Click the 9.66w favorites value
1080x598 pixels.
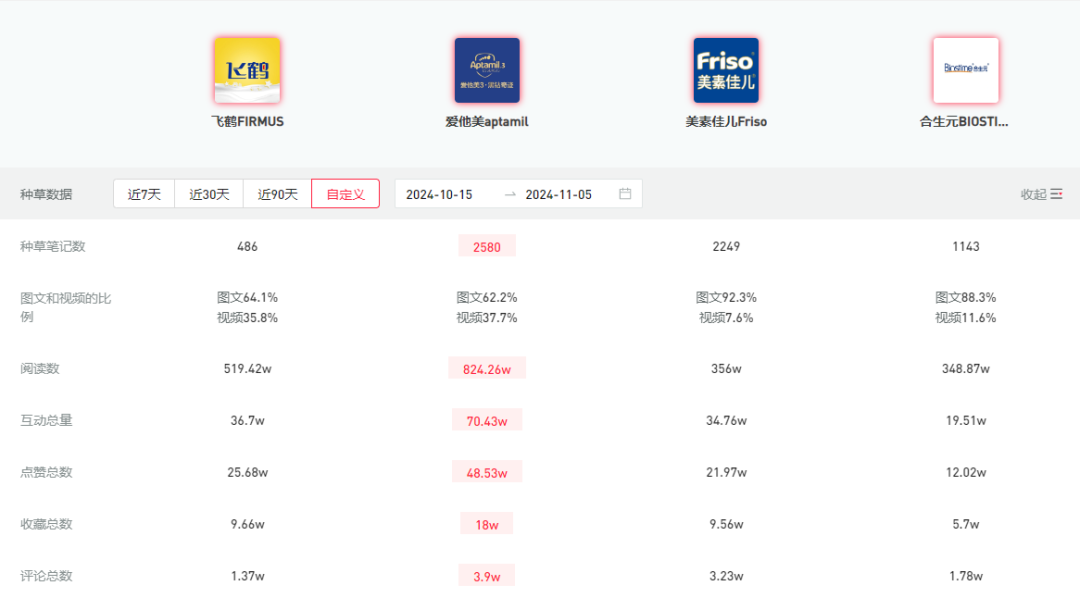coord(247,524)
